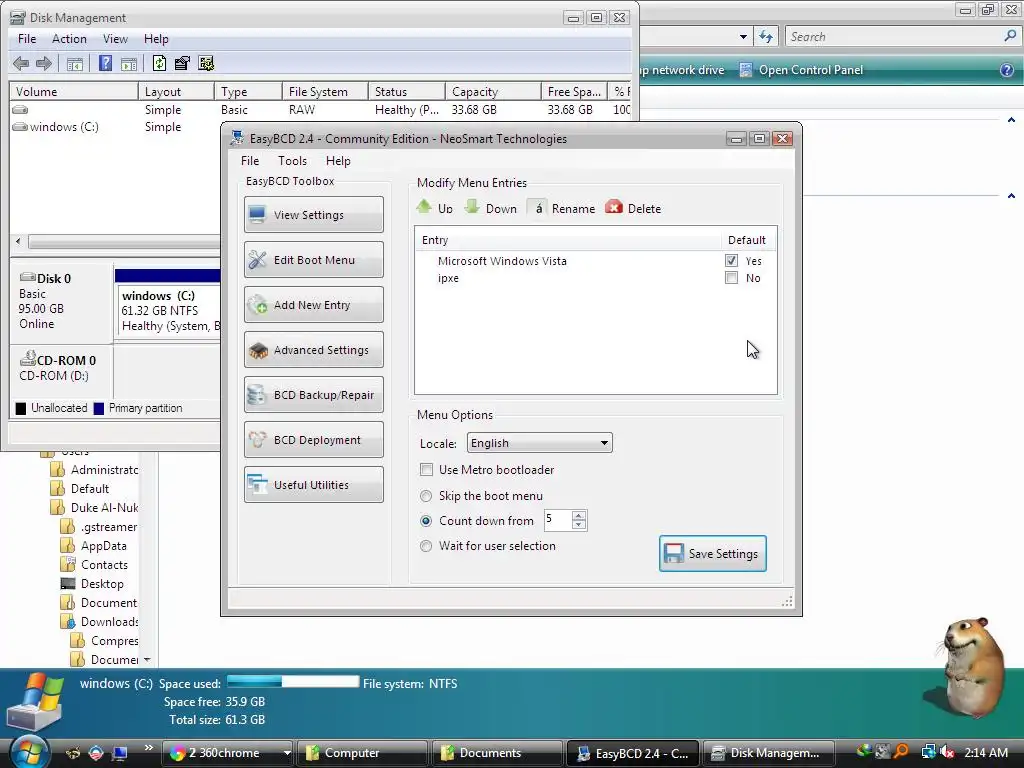Screen dimensions: 1024x768
Task: Open View Settings in EasyBCD Toolbox
Action: pos(313,215)
